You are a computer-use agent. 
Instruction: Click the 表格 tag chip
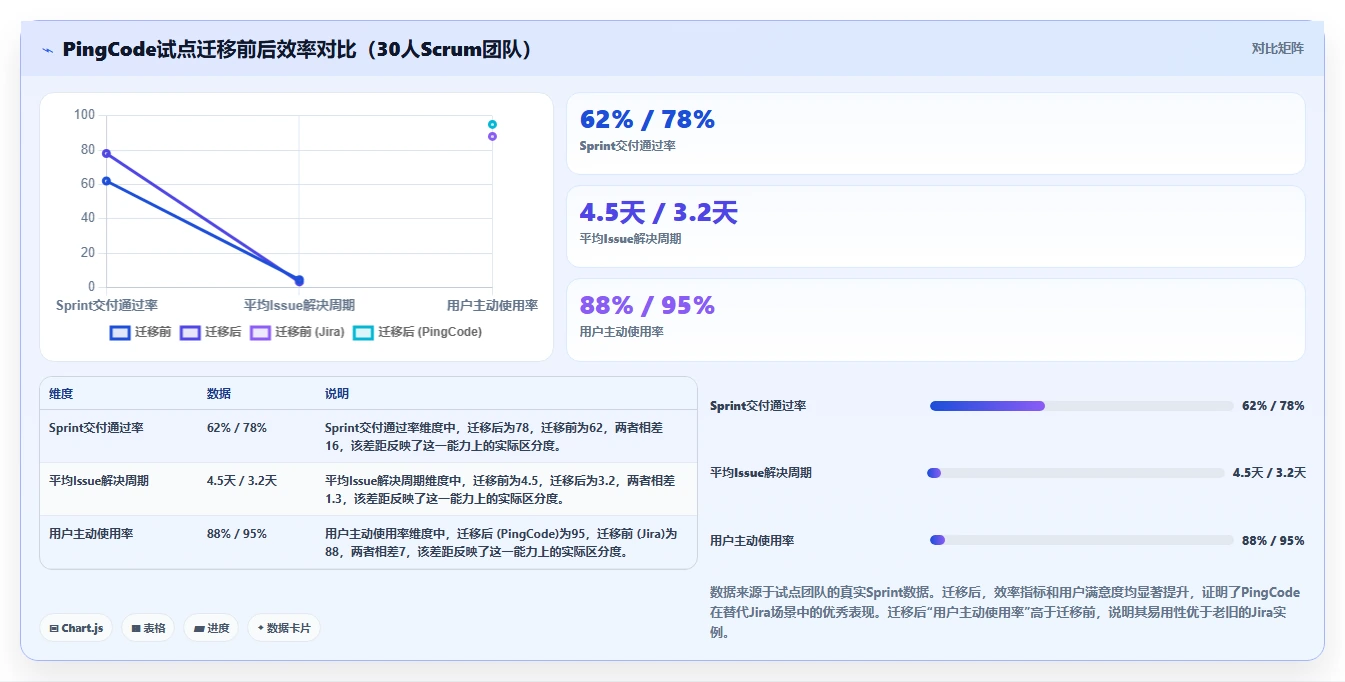click(149, 628)
